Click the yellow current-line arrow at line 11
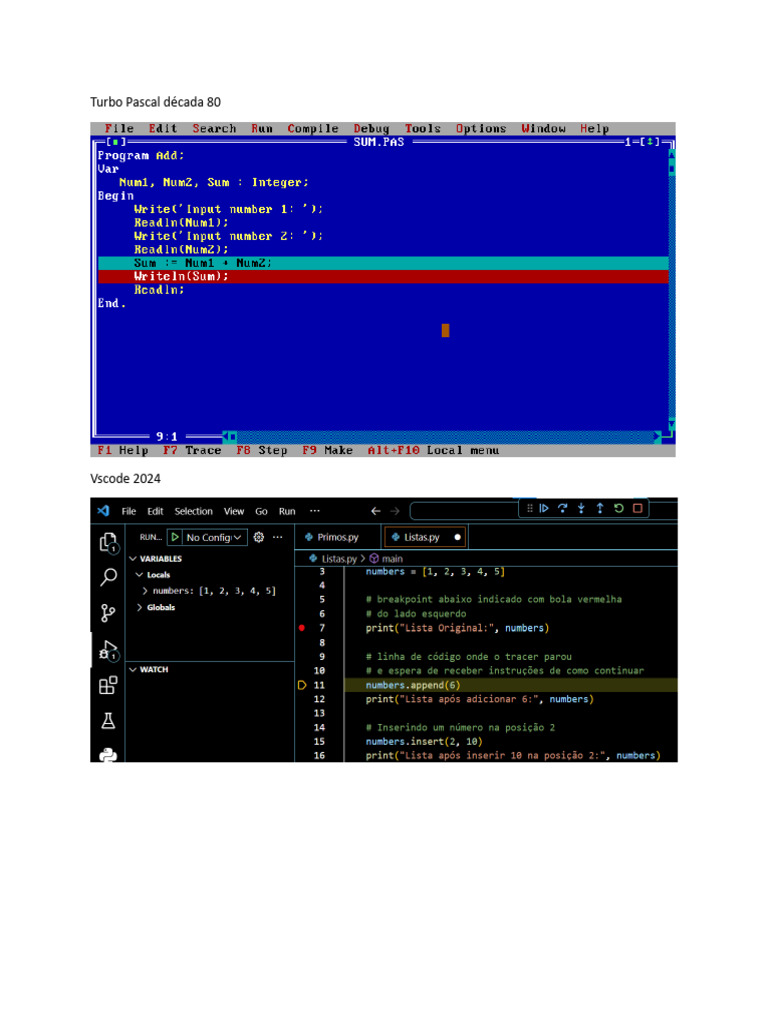 (x=302, y=685)
